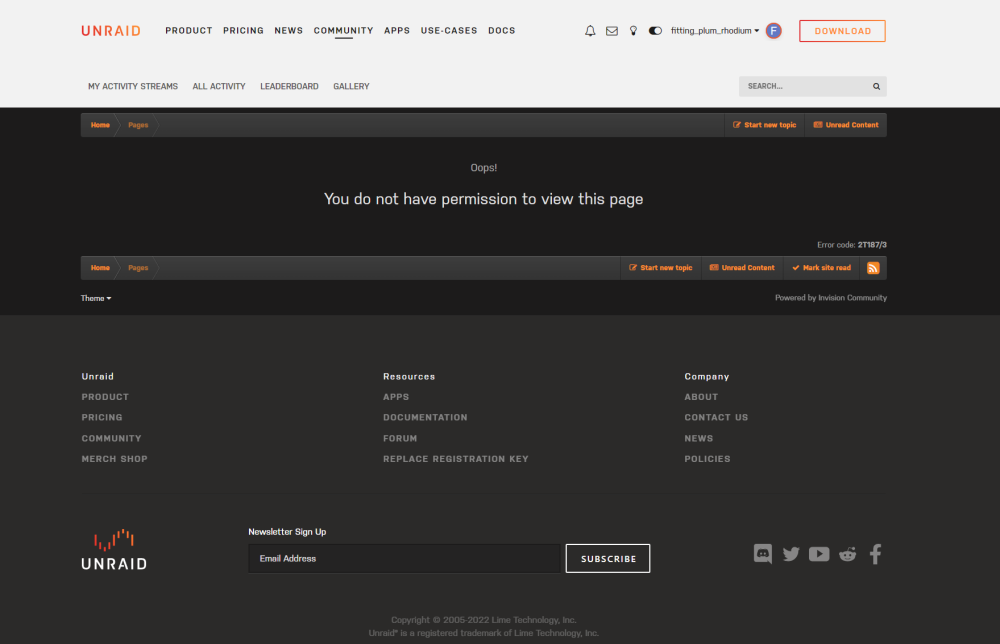The height and width of the screenshot is (644, 1000).
Task: Click the Download button
Action: [x=842, y=31]
